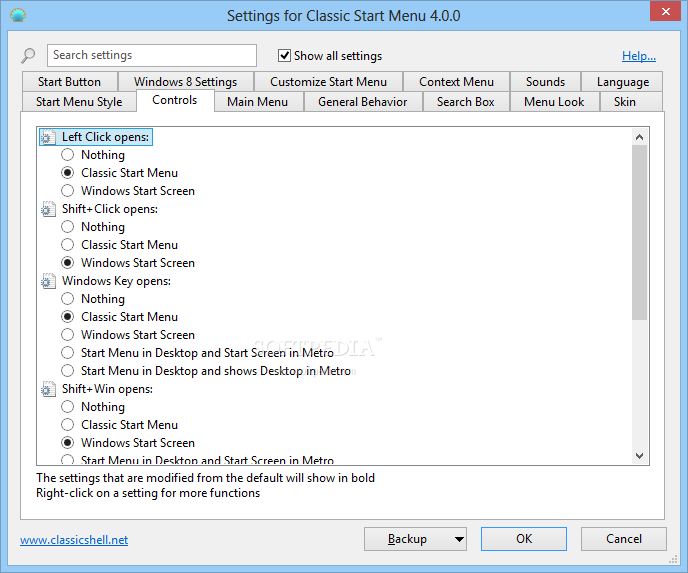Switch to the General Behavior tab
Image resolution: width=688 pixels, height=573 pixels.
coord(363,102)
